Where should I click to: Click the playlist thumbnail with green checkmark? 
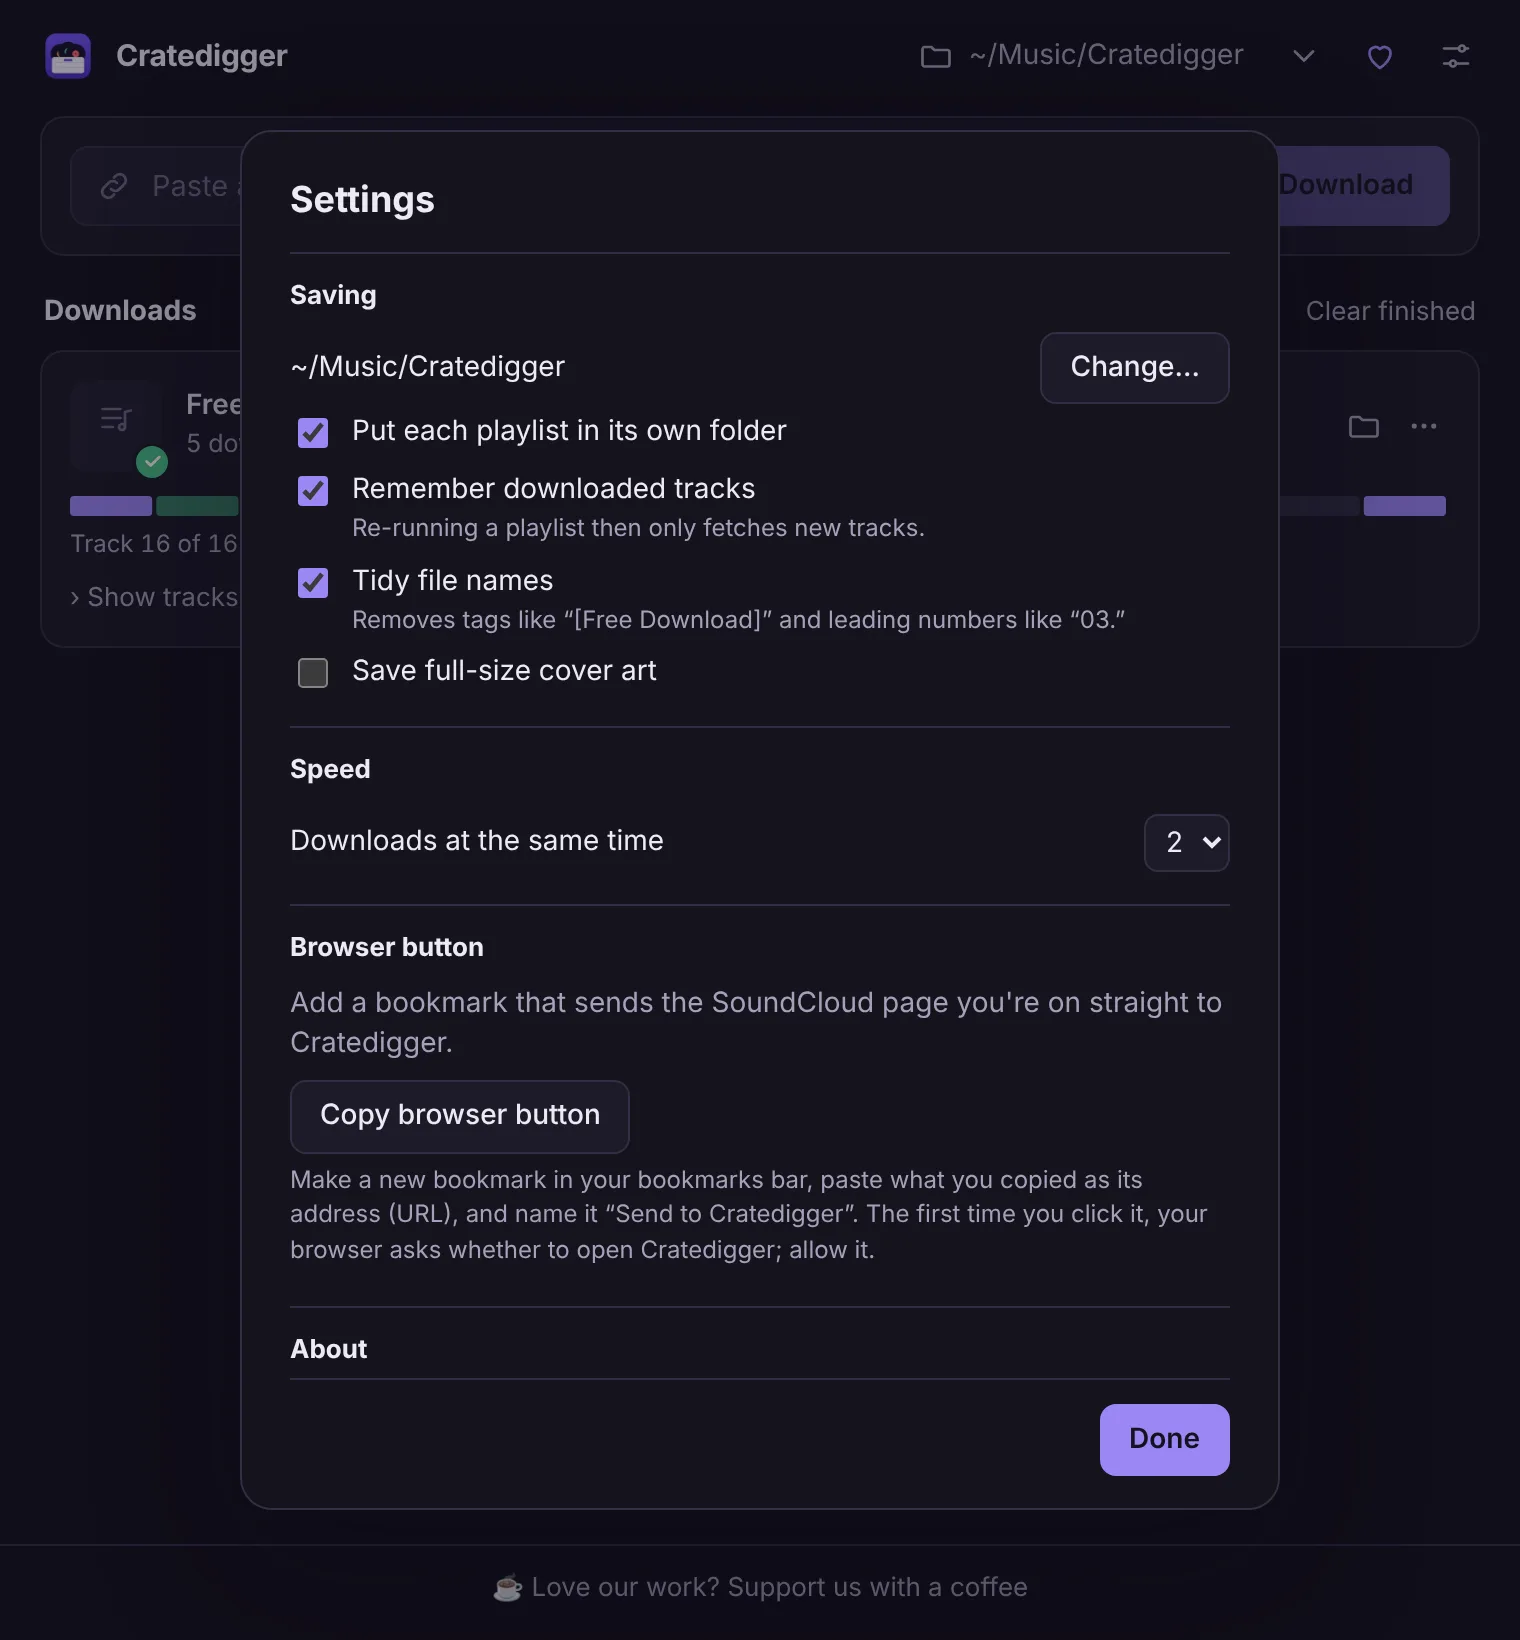point(116,425)
